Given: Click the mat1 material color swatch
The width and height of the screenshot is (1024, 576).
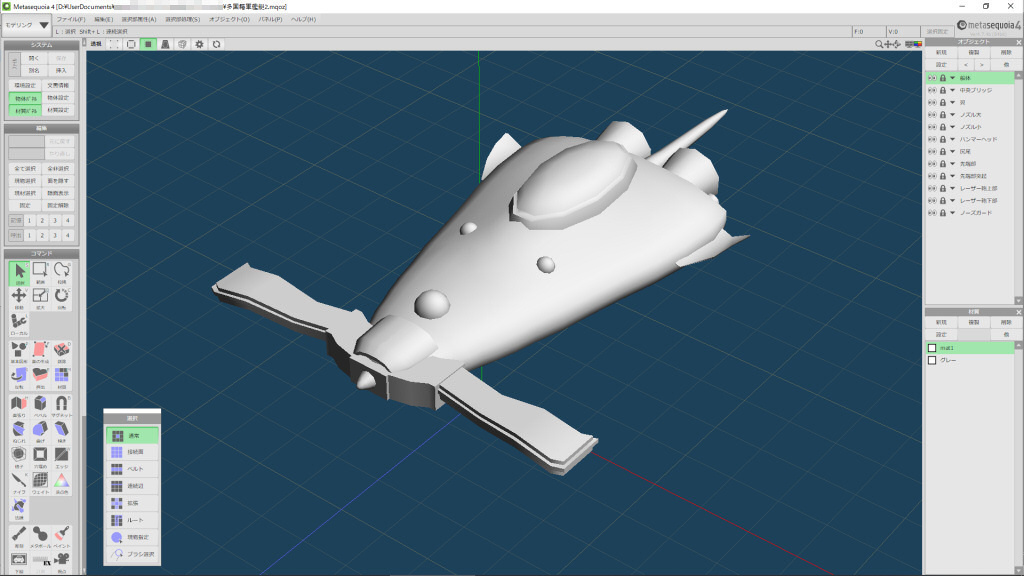Looking at the screenshot, I should pyautogui.click(x=932, y=348).
